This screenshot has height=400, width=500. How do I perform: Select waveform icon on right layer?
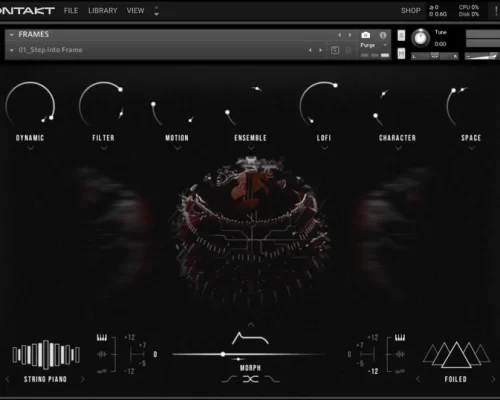pos(400,354)
